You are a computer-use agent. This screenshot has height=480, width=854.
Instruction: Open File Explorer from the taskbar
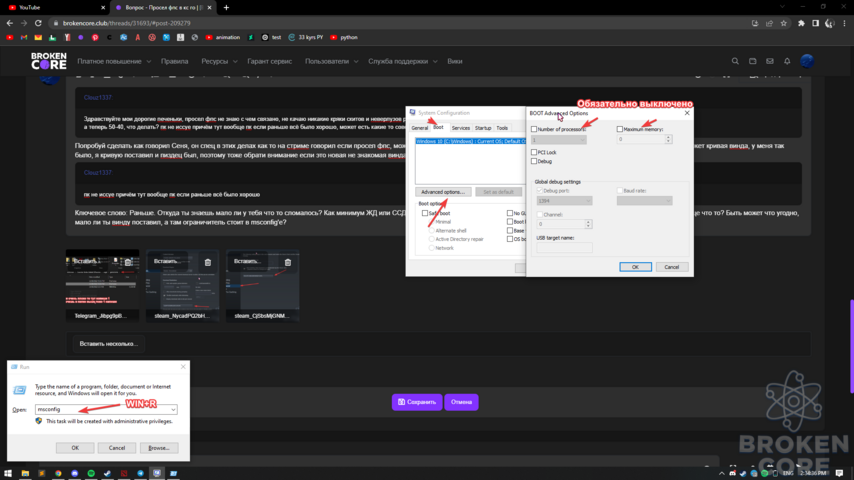[25, 473]
